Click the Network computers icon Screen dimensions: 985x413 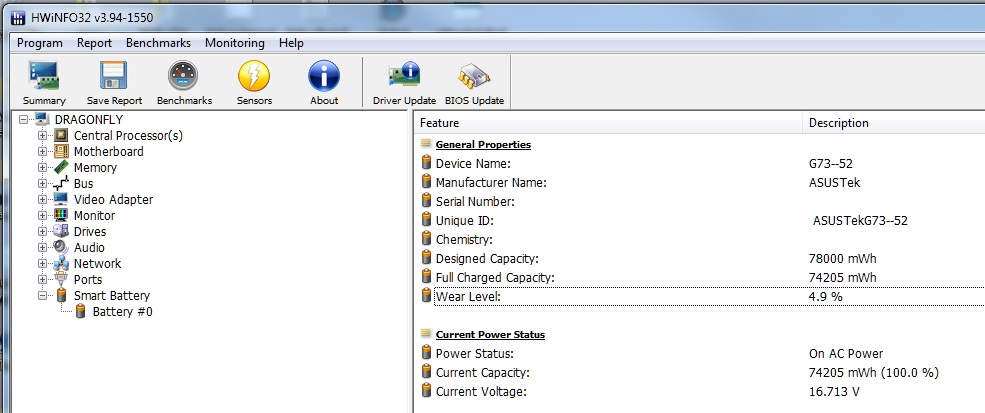click(61, 263)
